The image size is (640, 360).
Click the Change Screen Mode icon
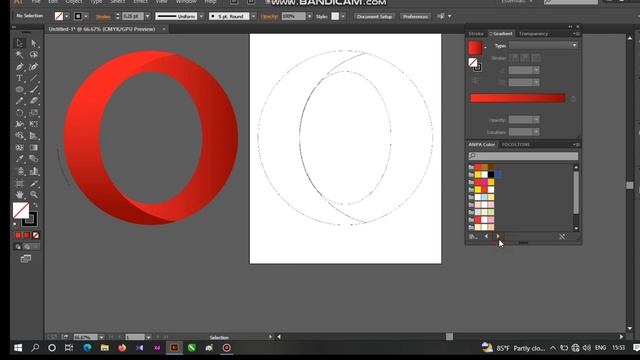(26, 259)
